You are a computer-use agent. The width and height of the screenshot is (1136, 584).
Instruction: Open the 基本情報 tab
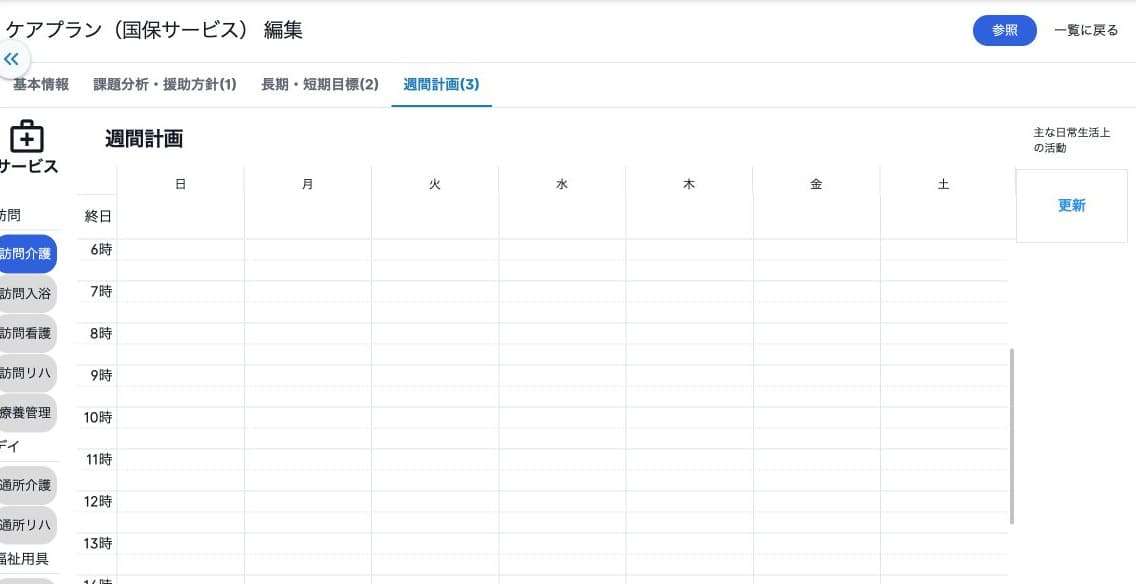[41, 84]
